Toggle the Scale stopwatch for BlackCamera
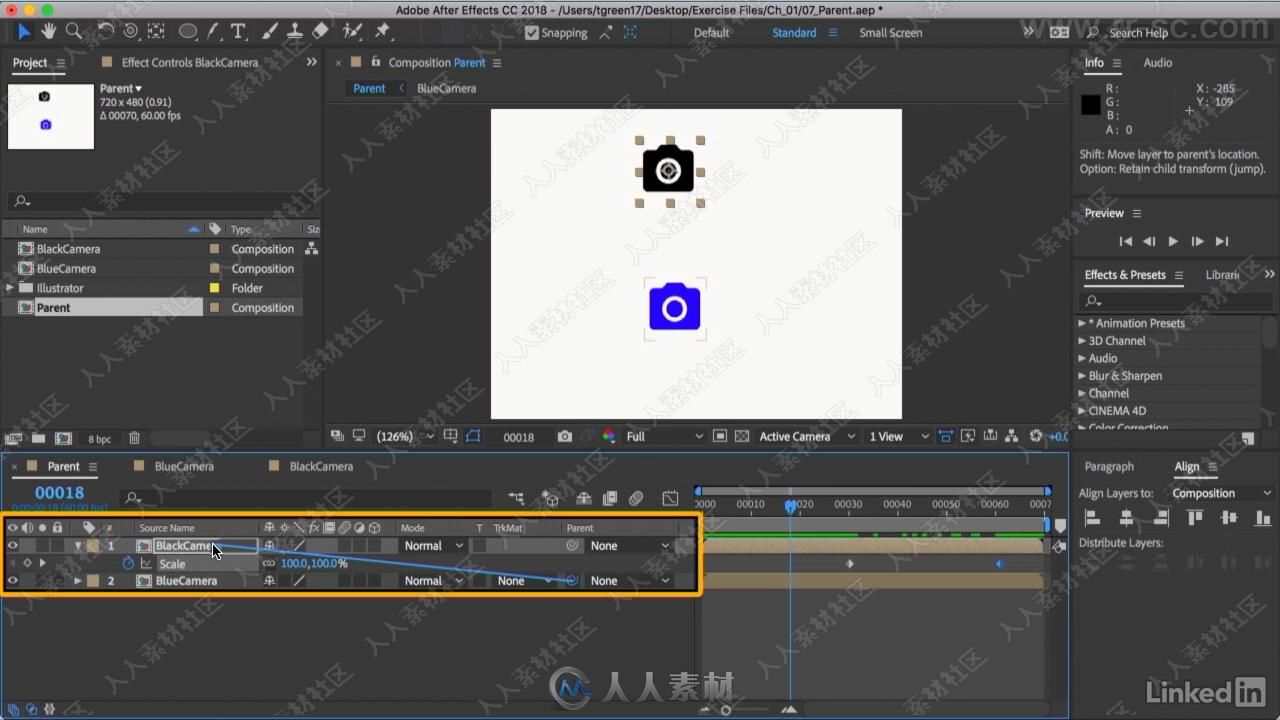The width and height of the screenshot is (1280, 720). pos(128,563)
